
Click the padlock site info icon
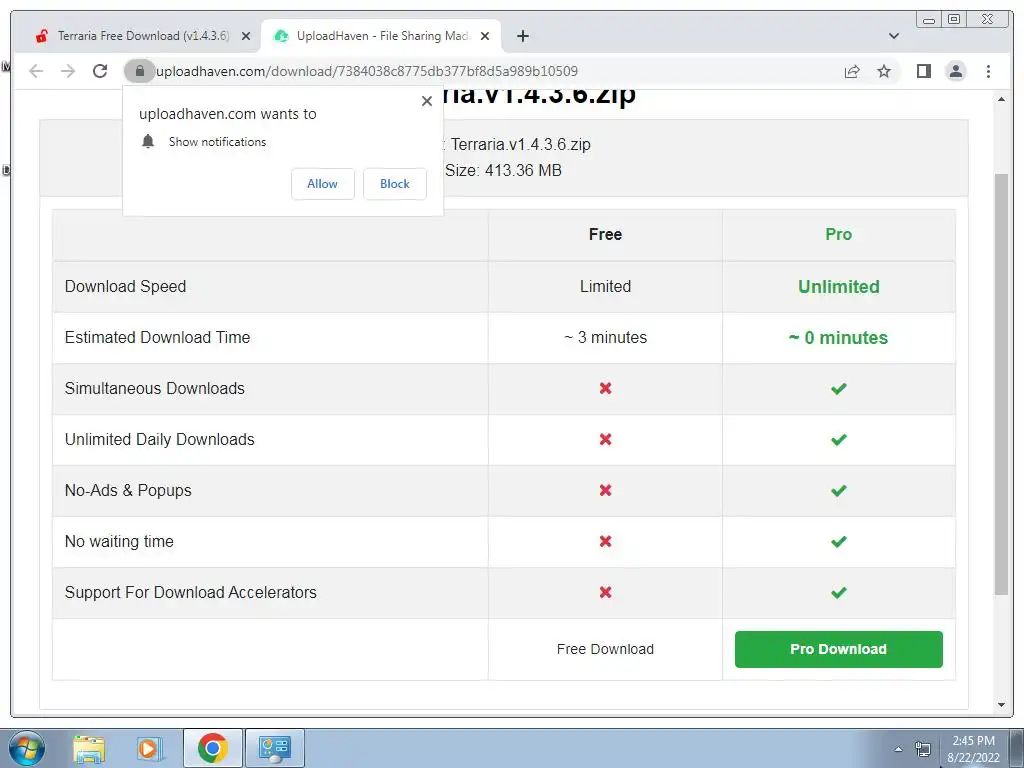(x=139, y=71)
